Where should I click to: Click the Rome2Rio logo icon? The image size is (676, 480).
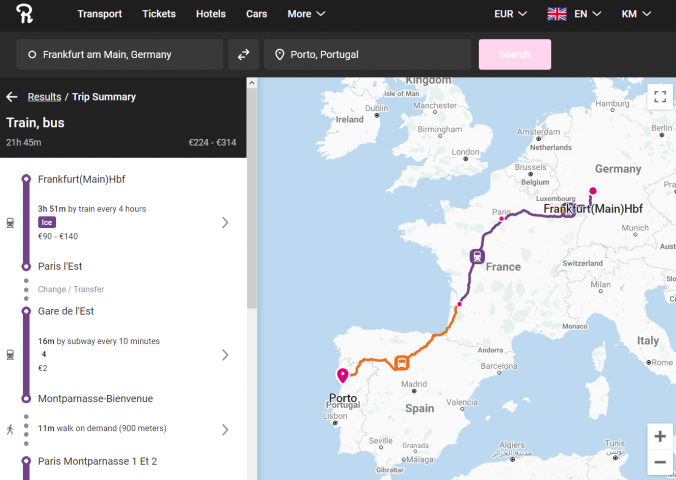26,14
